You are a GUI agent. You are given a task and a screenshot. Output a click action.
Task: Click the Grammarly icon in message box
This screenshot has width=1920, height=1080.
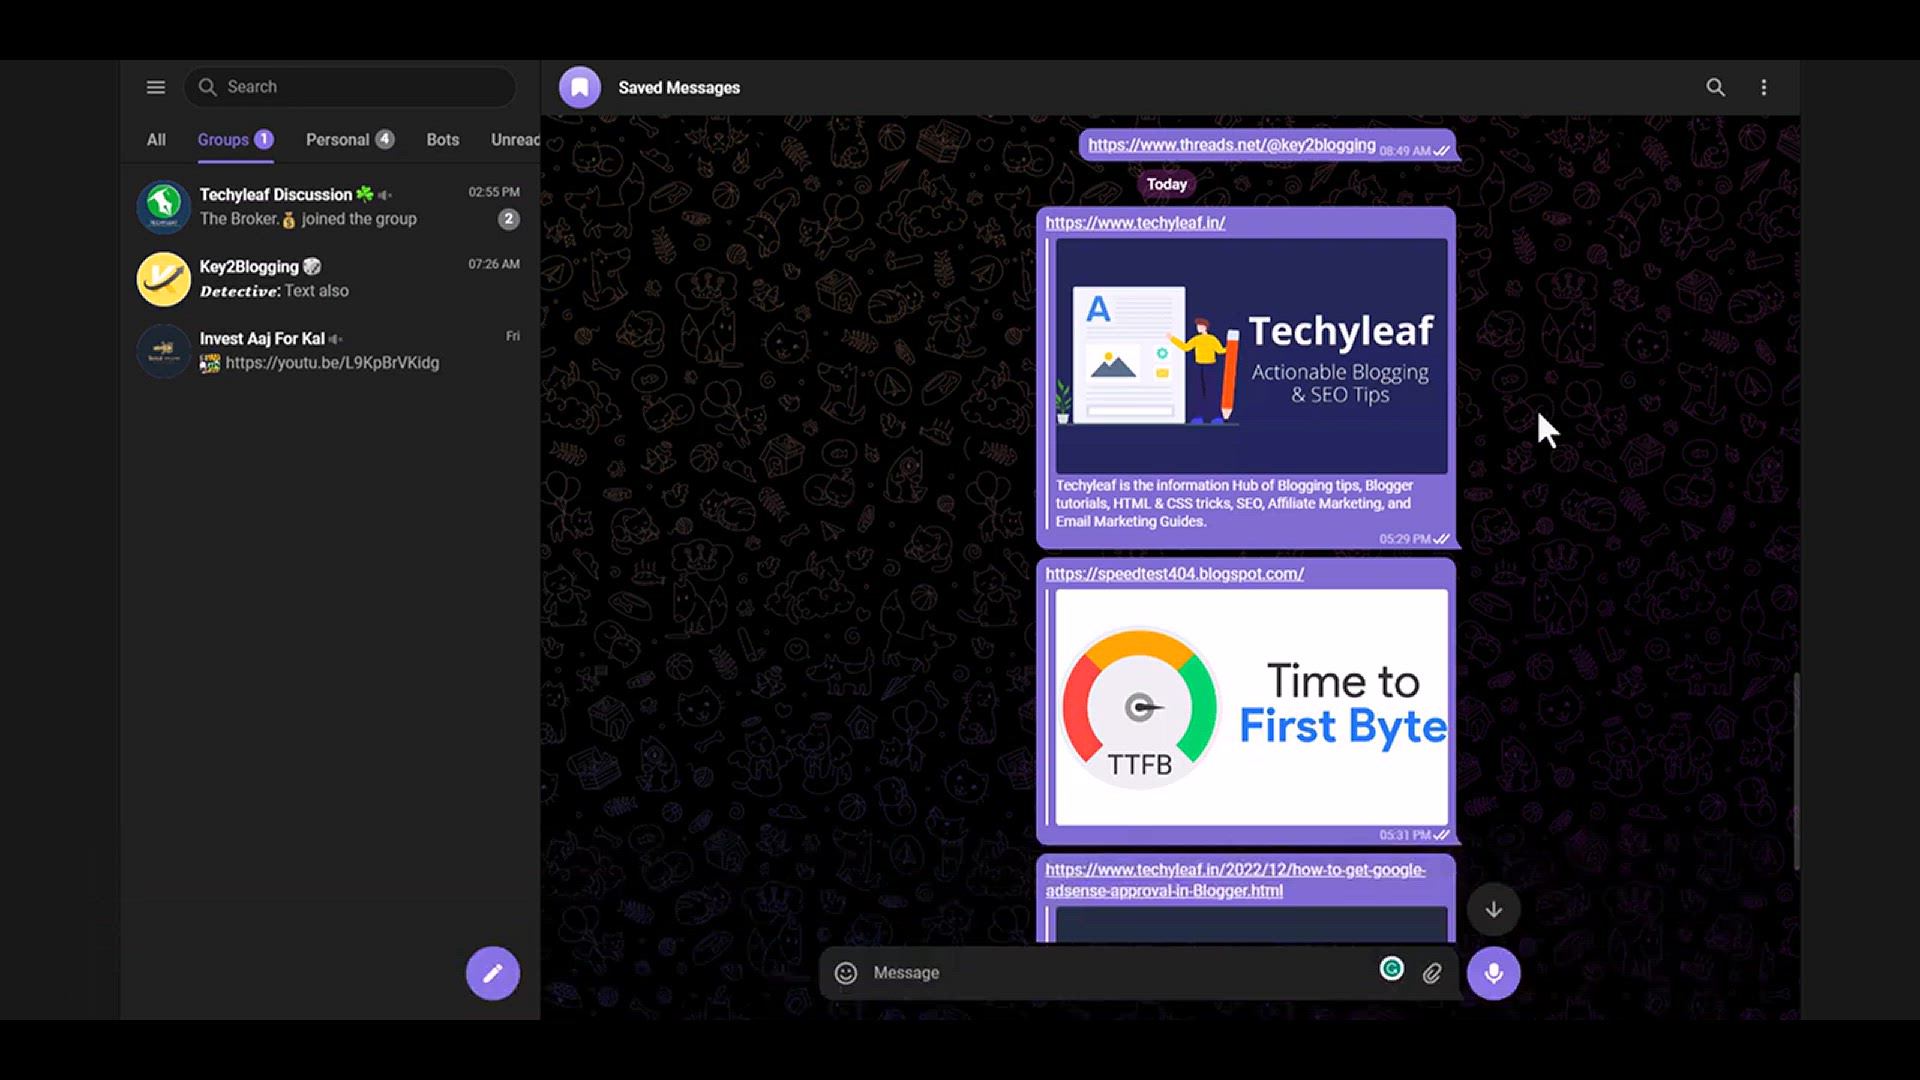pos(1391,969)
